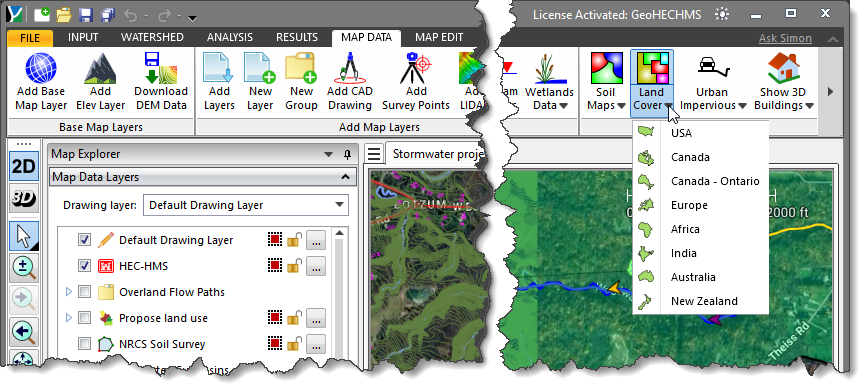Toggle NRCS Soil Survey checkbox

tap(84, 344)
